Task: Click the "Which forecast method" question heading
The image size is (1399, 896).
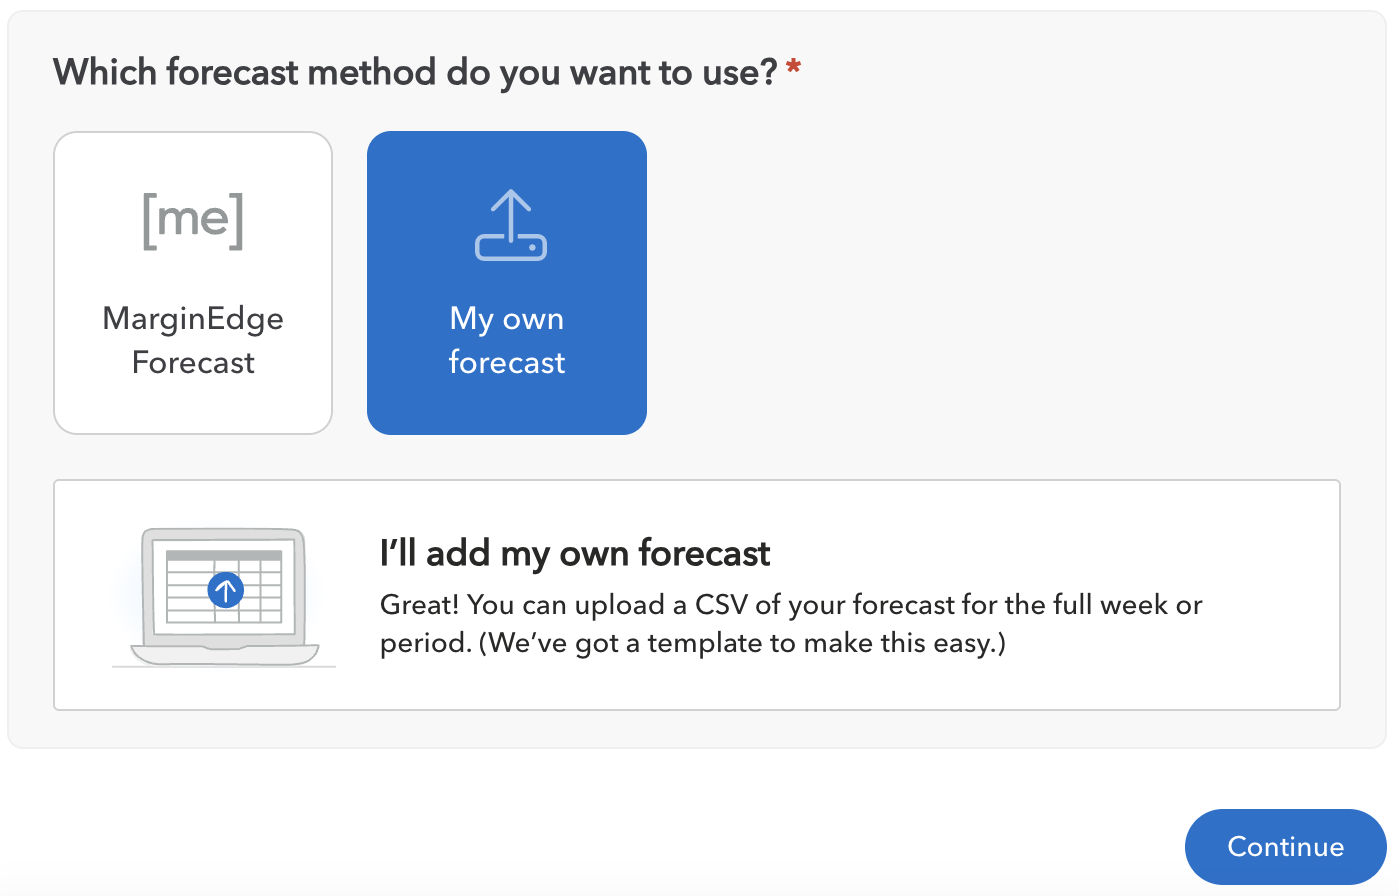Action: [415, 72]
